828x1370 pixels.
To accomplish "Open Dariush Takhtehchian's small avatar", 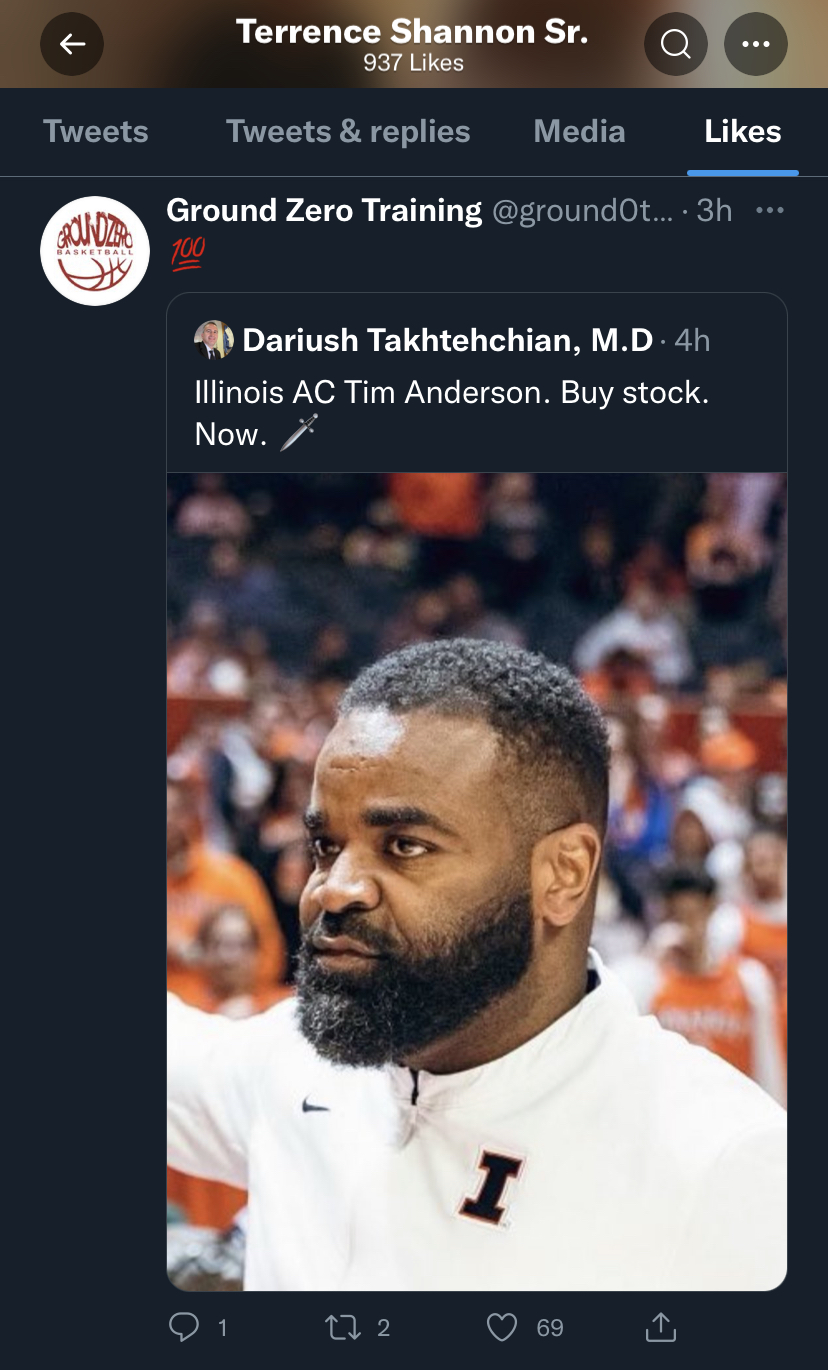I will click(214, 340).
